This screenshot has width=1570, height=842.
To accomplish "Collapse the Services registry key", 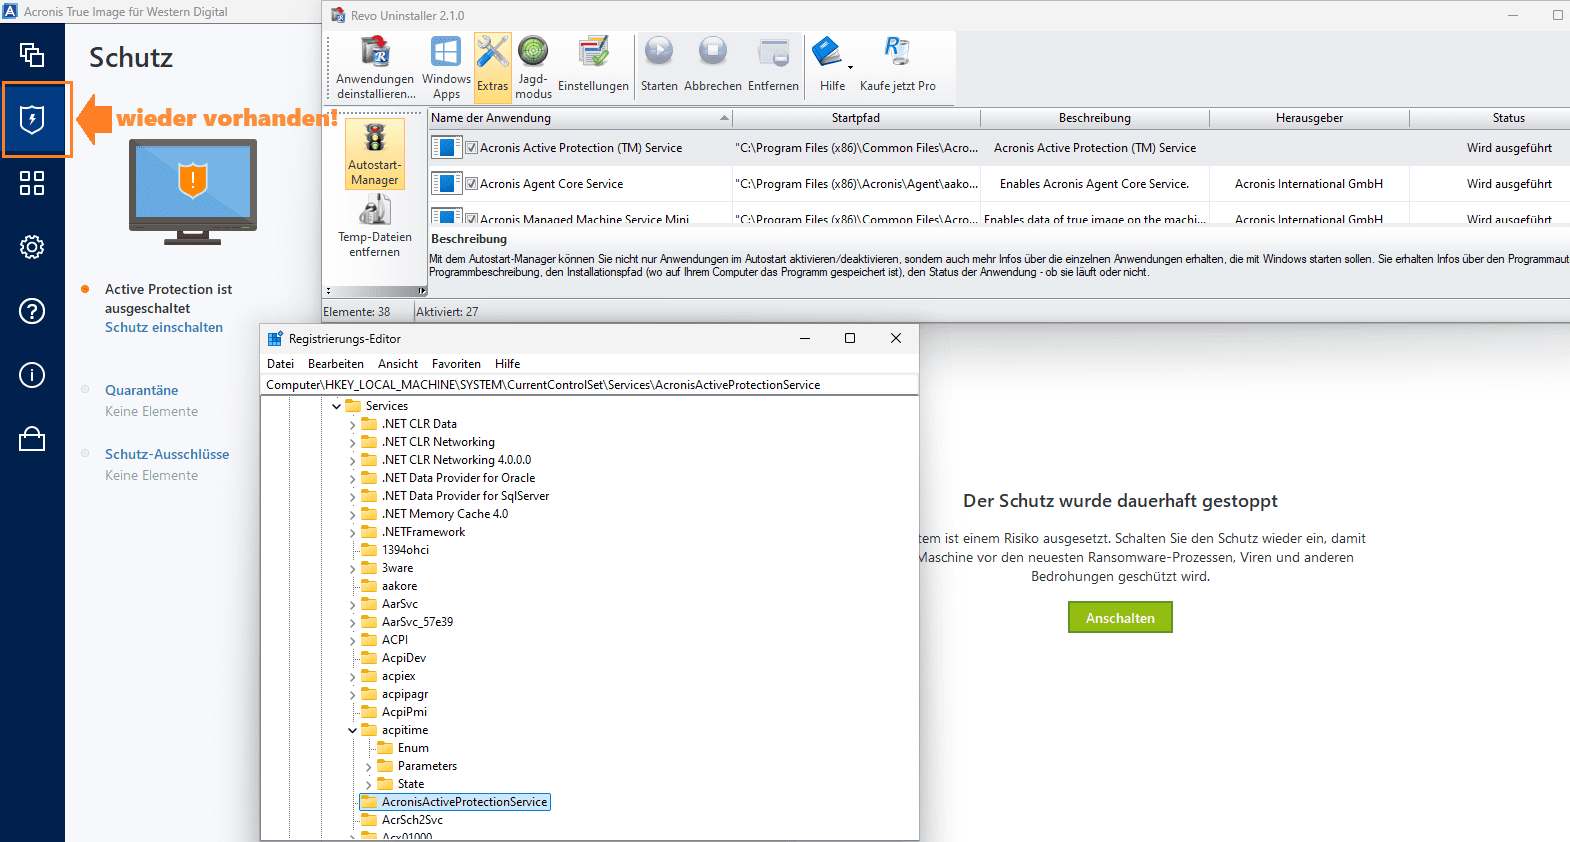I will tap(336, 406).
